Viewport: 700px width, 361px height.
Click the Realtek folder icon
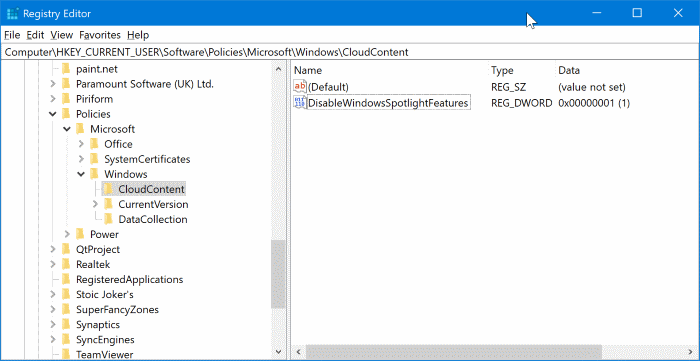click(66, 265)
